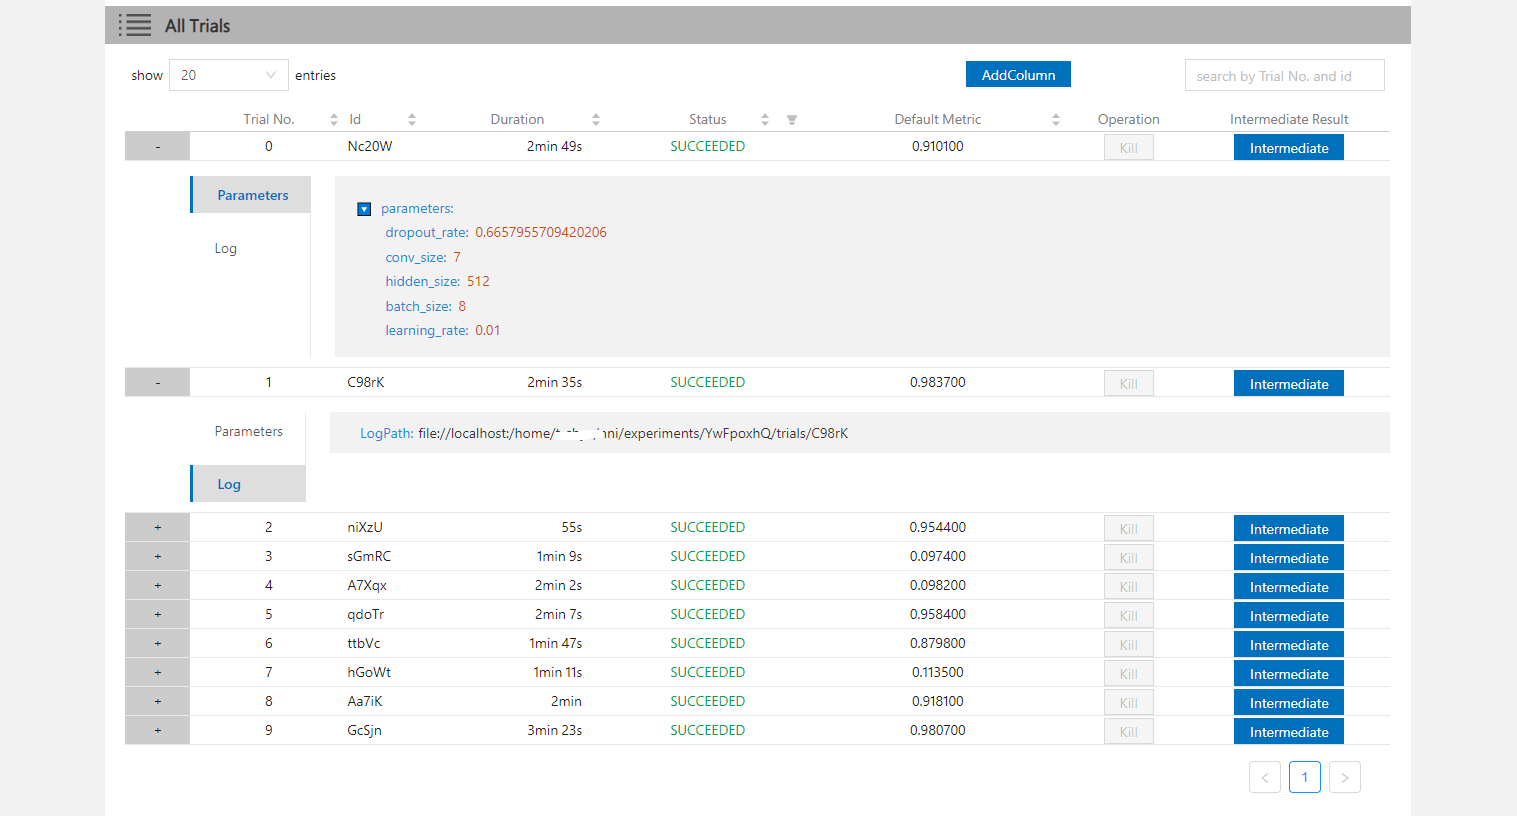Image resolution: width=1517 pixels, height=816 pixels.
Task: Sort by Status column arrows
Action: point(765,120)
